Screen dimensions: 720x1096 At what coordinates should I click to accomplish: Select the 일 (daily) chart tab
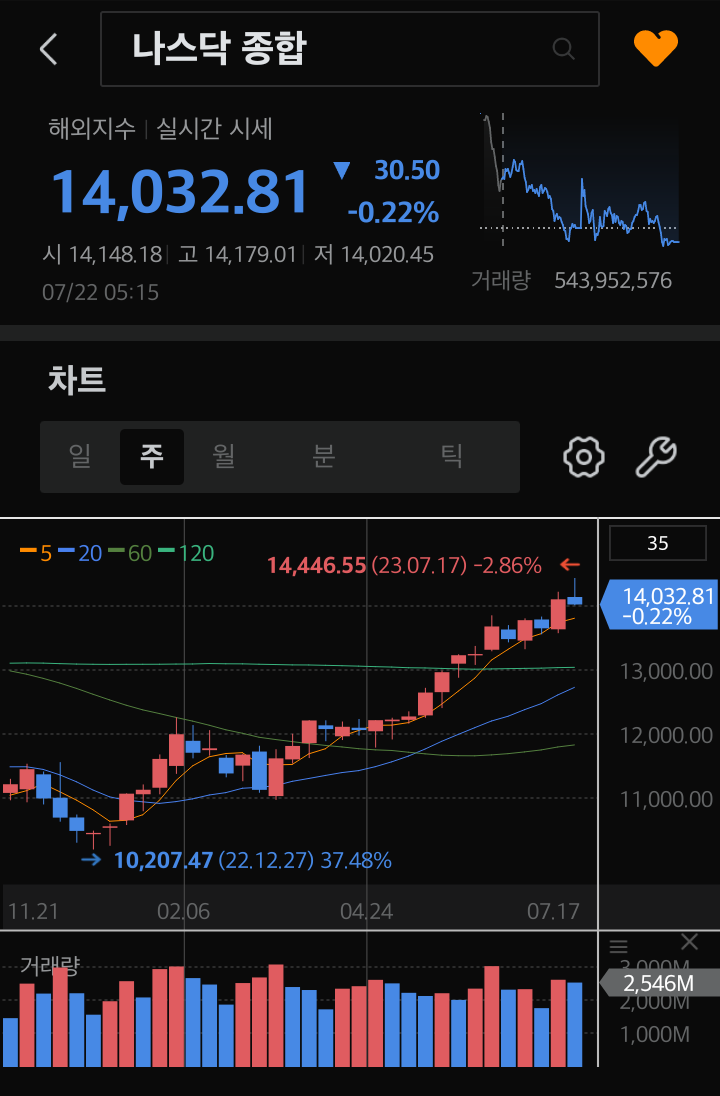[x=80, y=456]
